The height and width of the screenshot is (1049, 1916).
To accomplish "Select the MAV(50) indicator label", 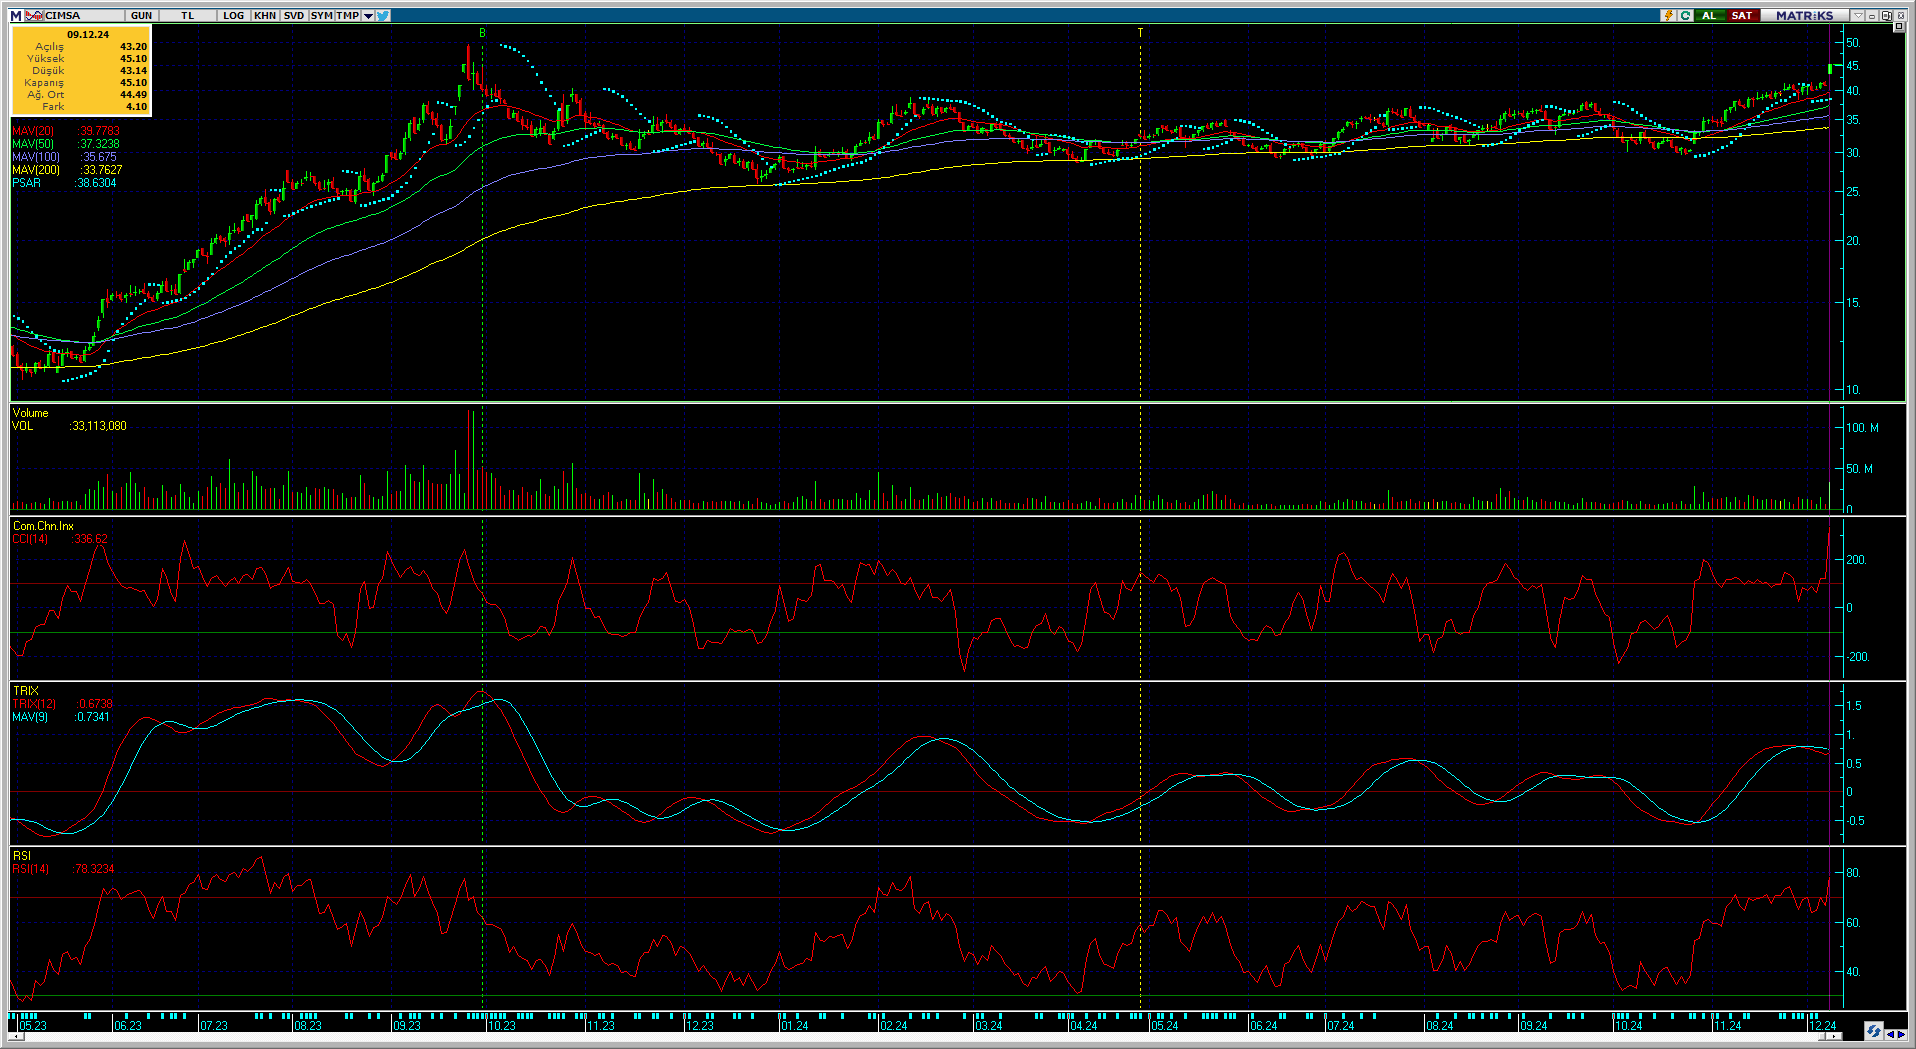I will 33,144.
